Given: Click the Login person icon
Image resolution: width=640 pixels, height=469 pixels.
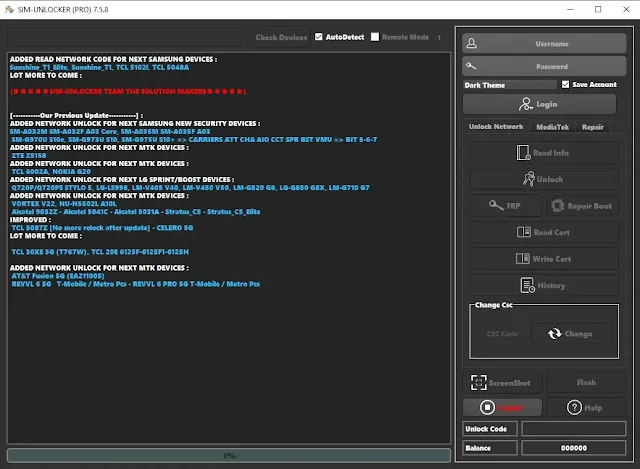Looking at the screenshot, I should (526, 104).
